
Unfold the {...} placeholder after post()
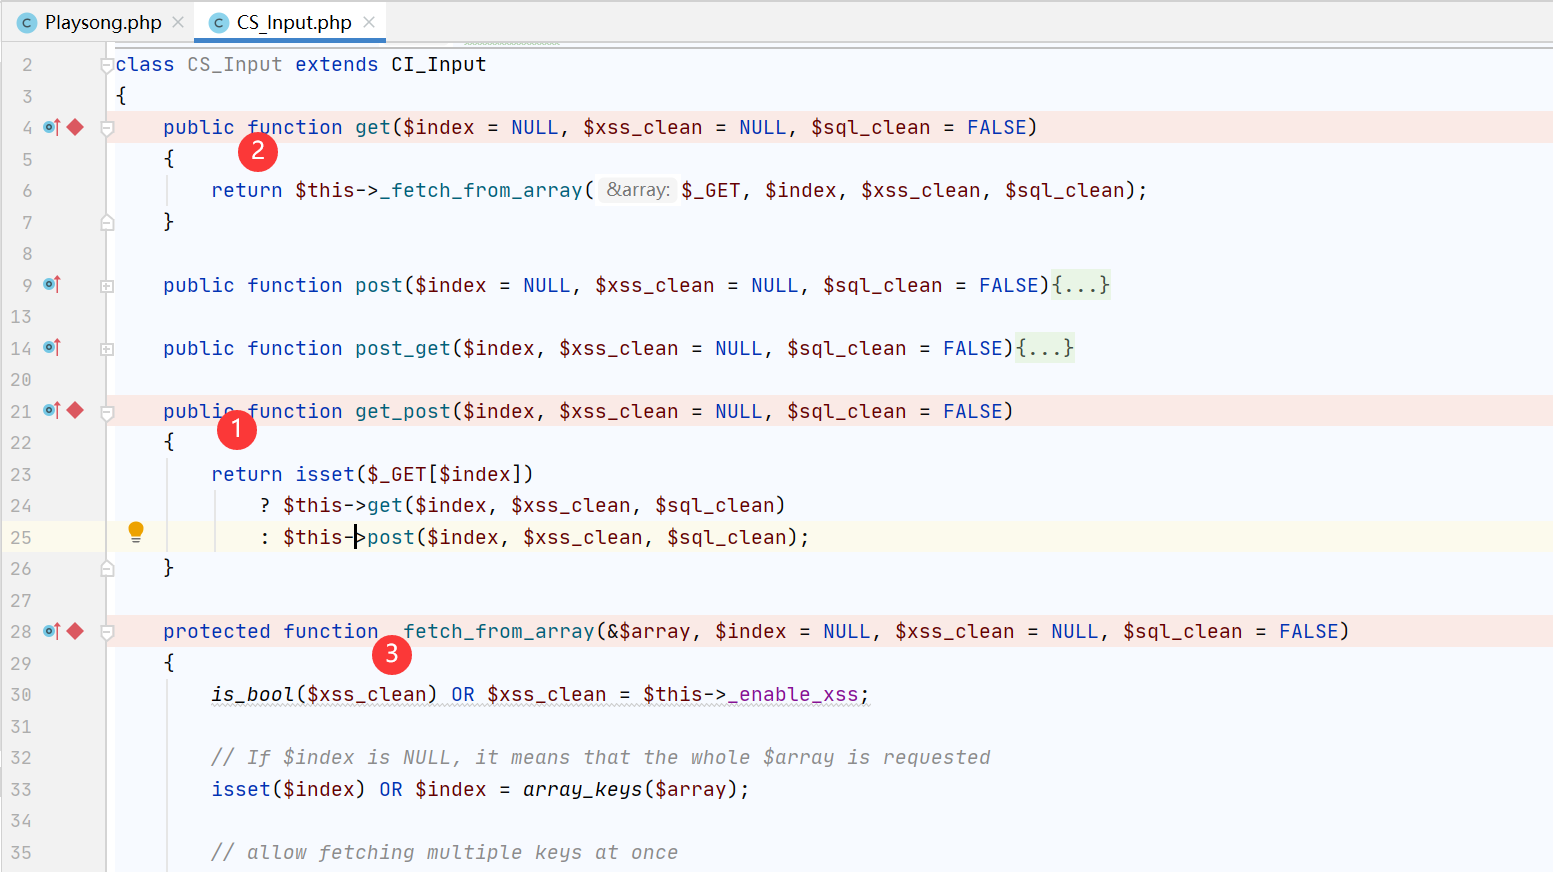tap(1081, 285)
